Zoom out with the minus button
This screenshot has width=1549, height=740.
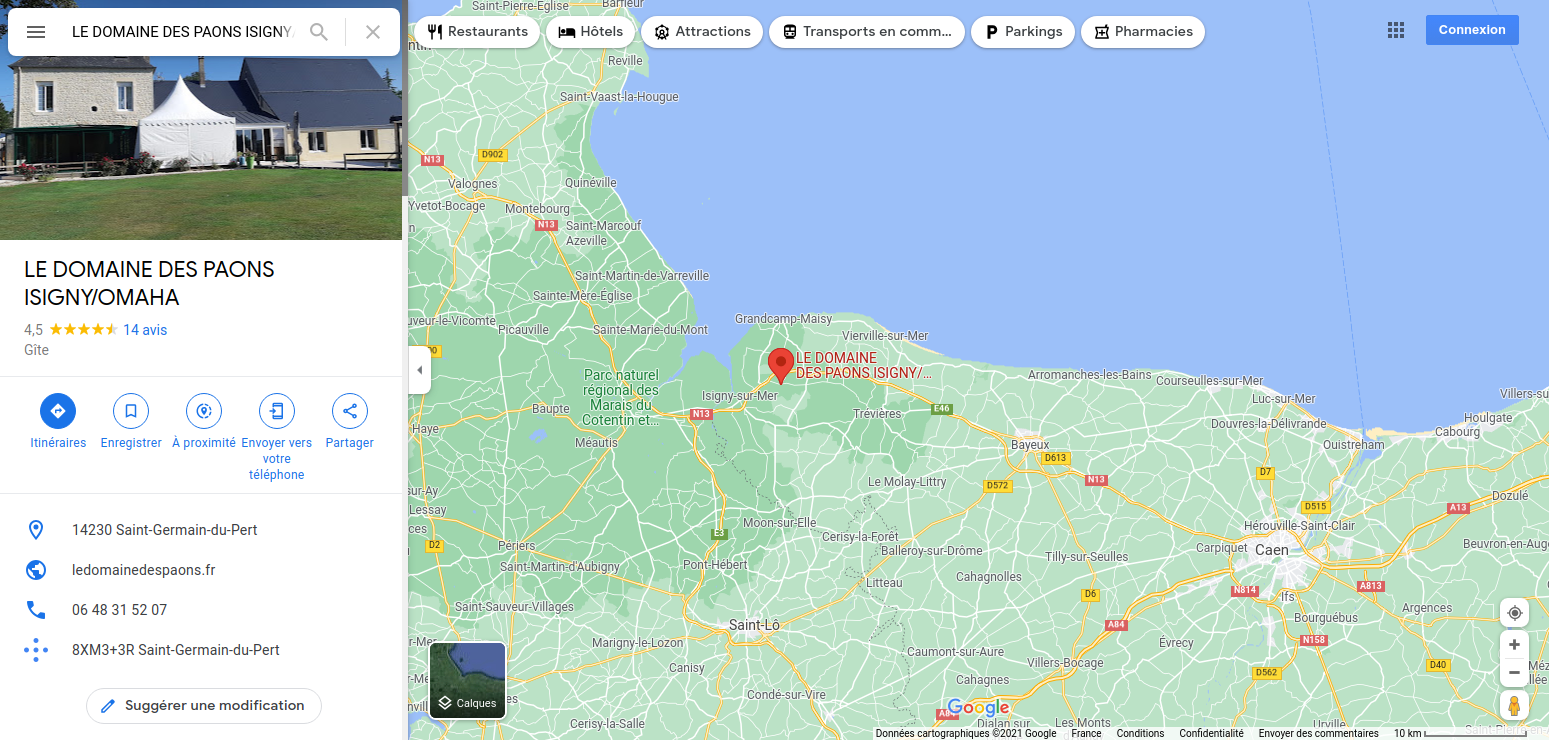click(x=1514, y=673)
